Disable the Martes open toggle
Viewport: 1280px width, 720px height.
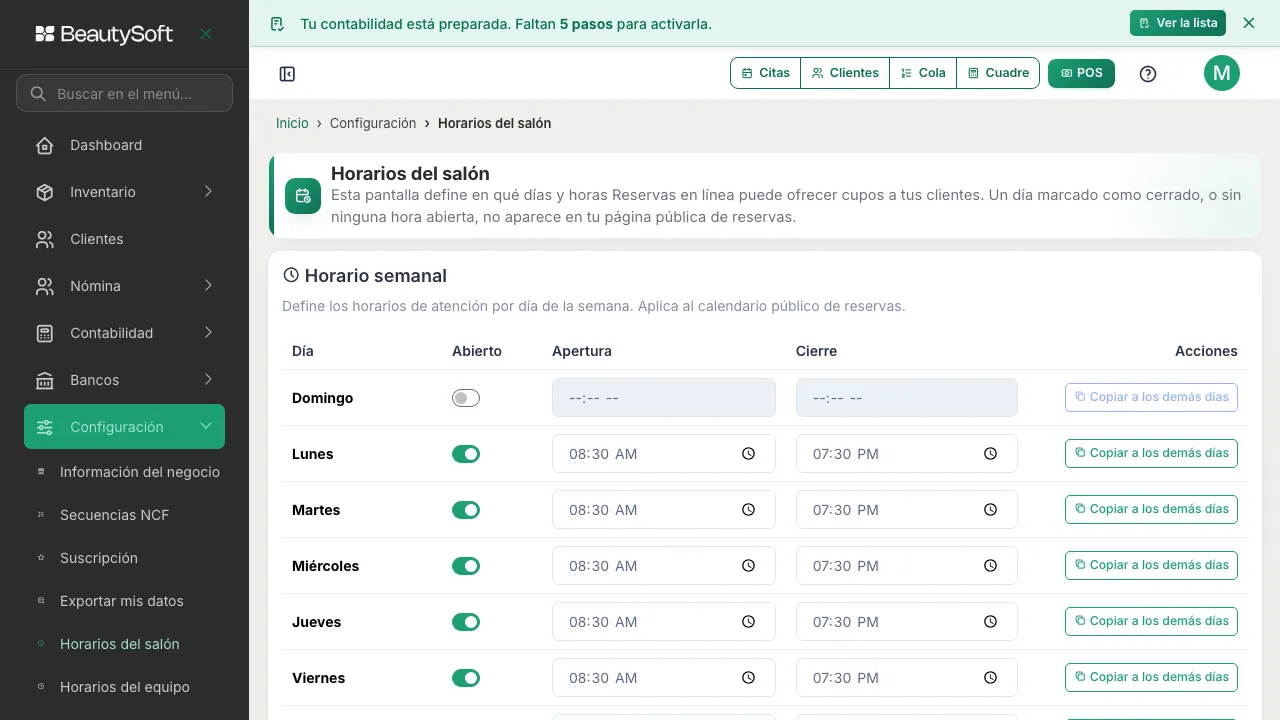(466, 510)
